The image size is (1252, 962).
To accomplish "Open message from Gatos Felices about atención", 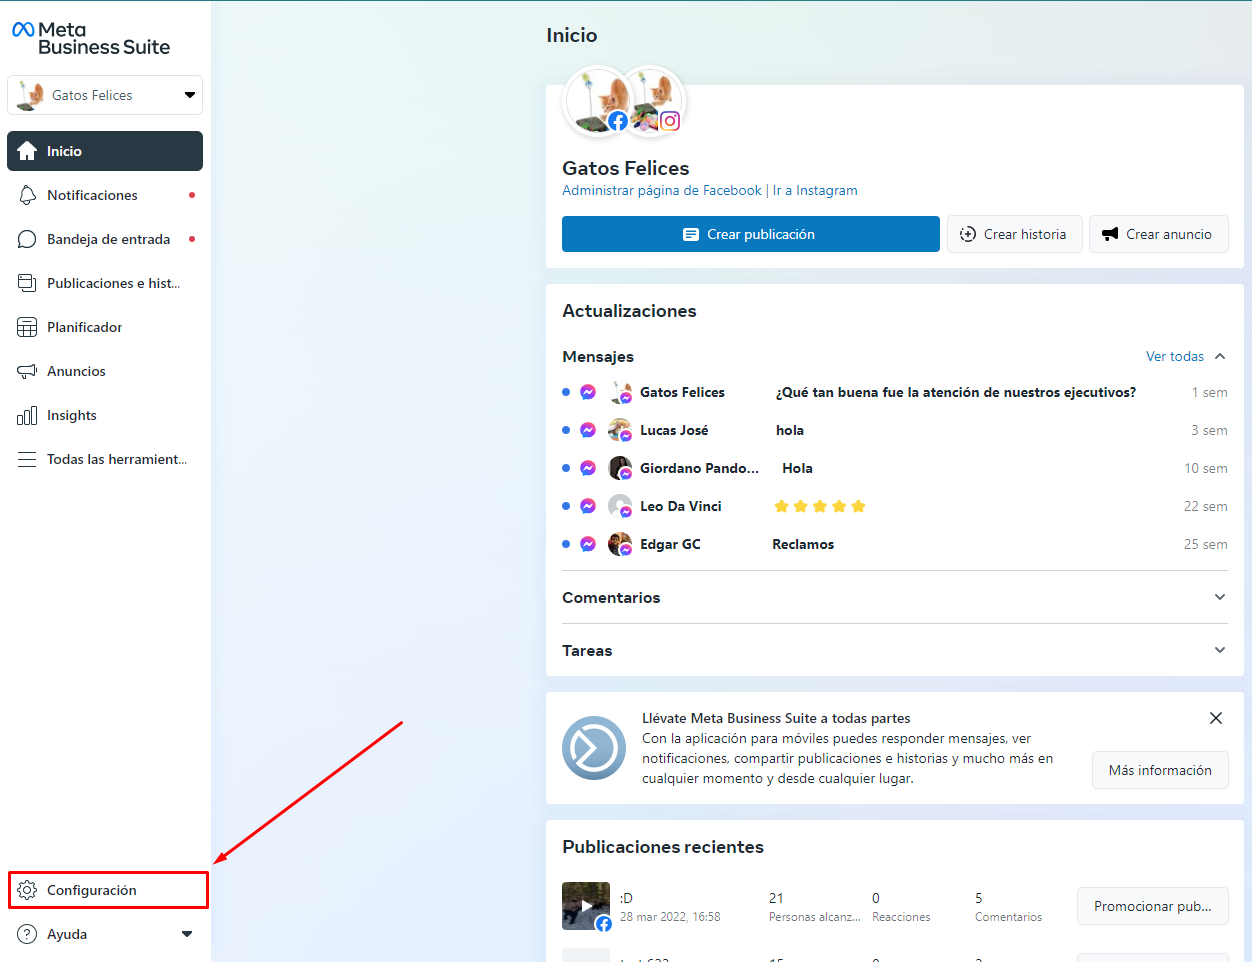I will pos(895,392).
